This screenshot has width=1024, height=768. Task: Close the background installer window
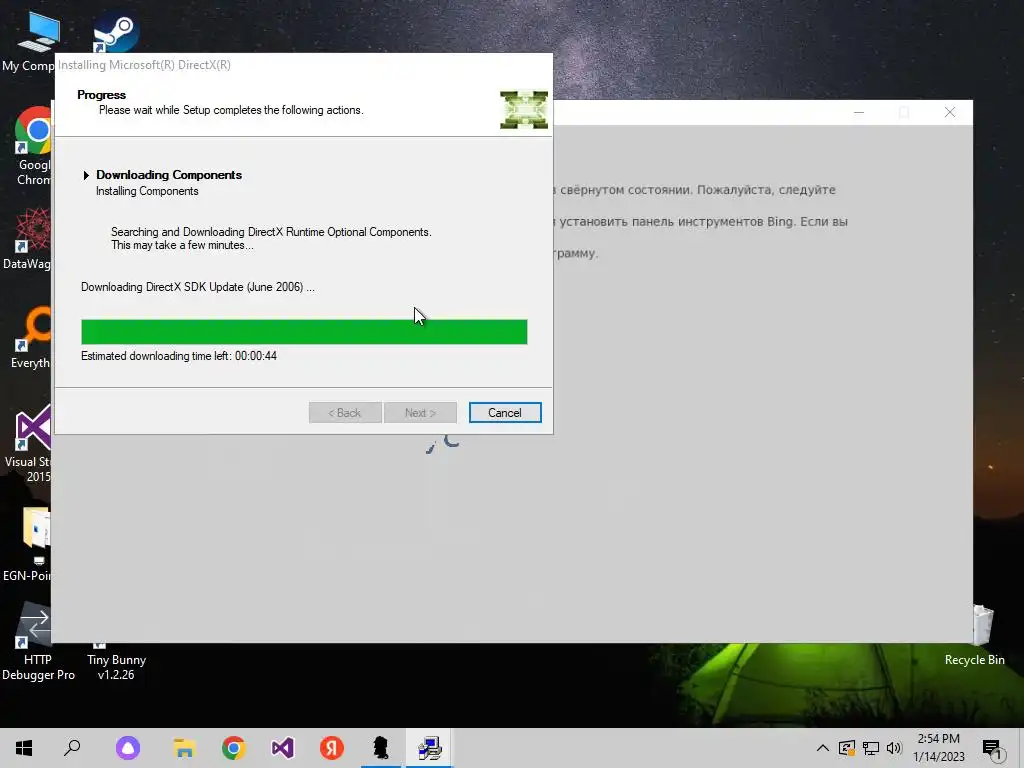click(950, 112)
